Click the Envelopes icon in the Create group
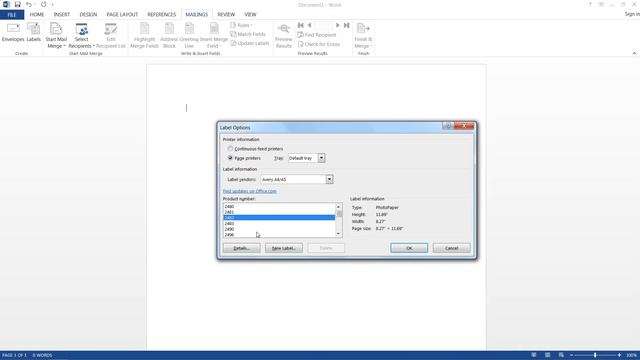 tap(13, 33)
